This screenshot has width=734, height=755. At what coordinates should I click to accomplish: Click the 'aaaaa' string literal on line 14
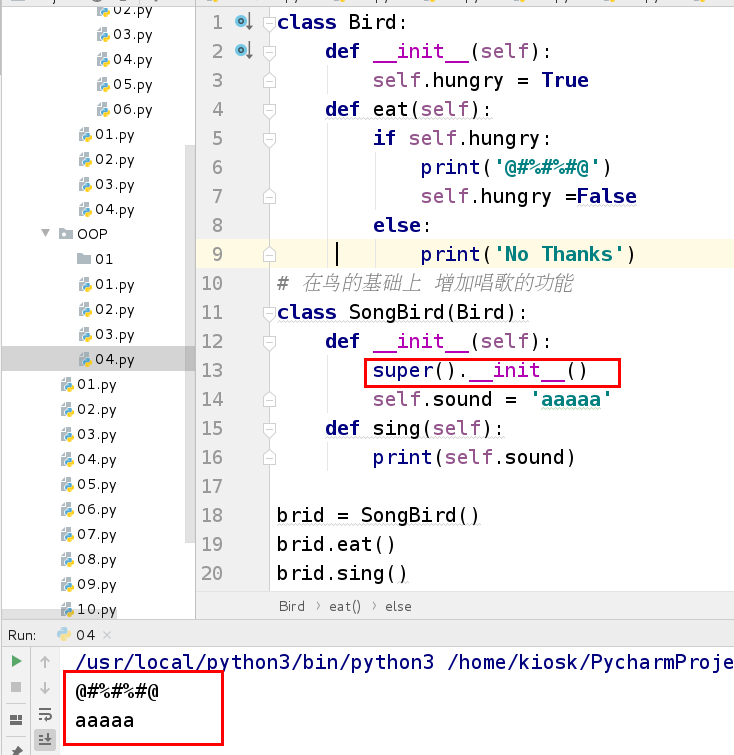pyautogui.click(x=571, y=399)
